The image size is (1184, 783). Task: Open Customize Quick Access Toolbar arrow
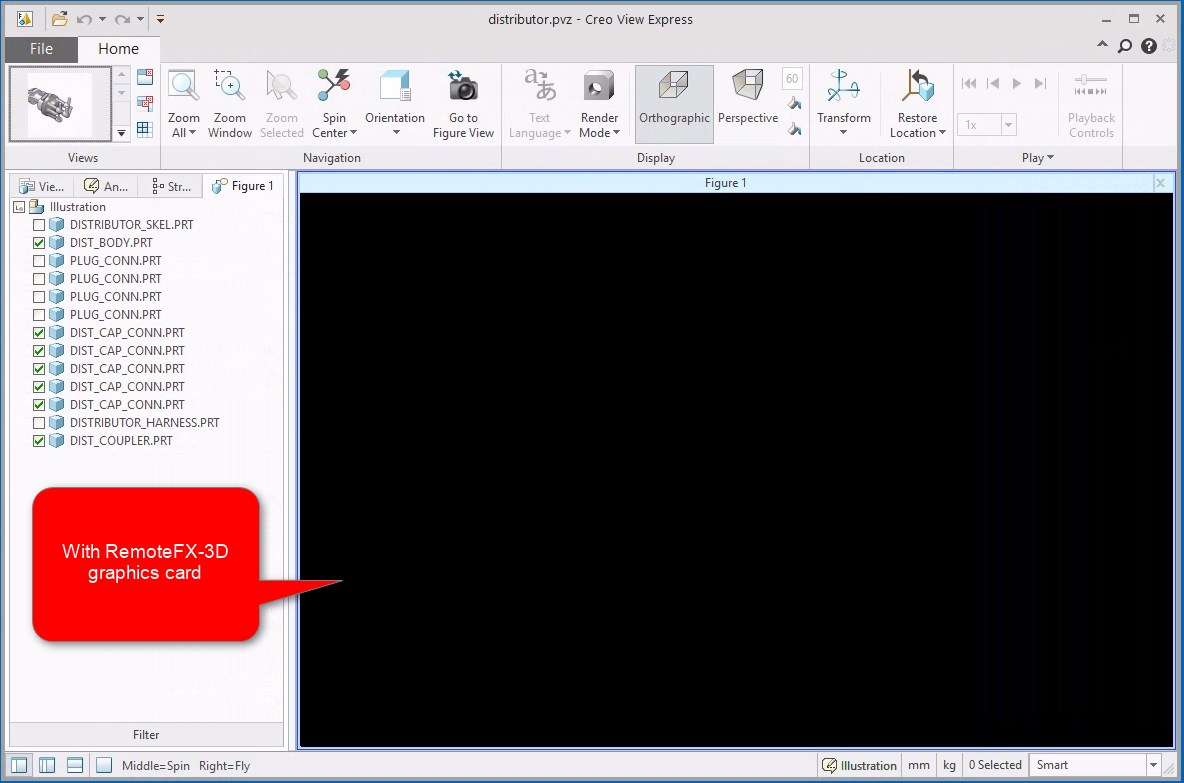click(x=160, y=20)
